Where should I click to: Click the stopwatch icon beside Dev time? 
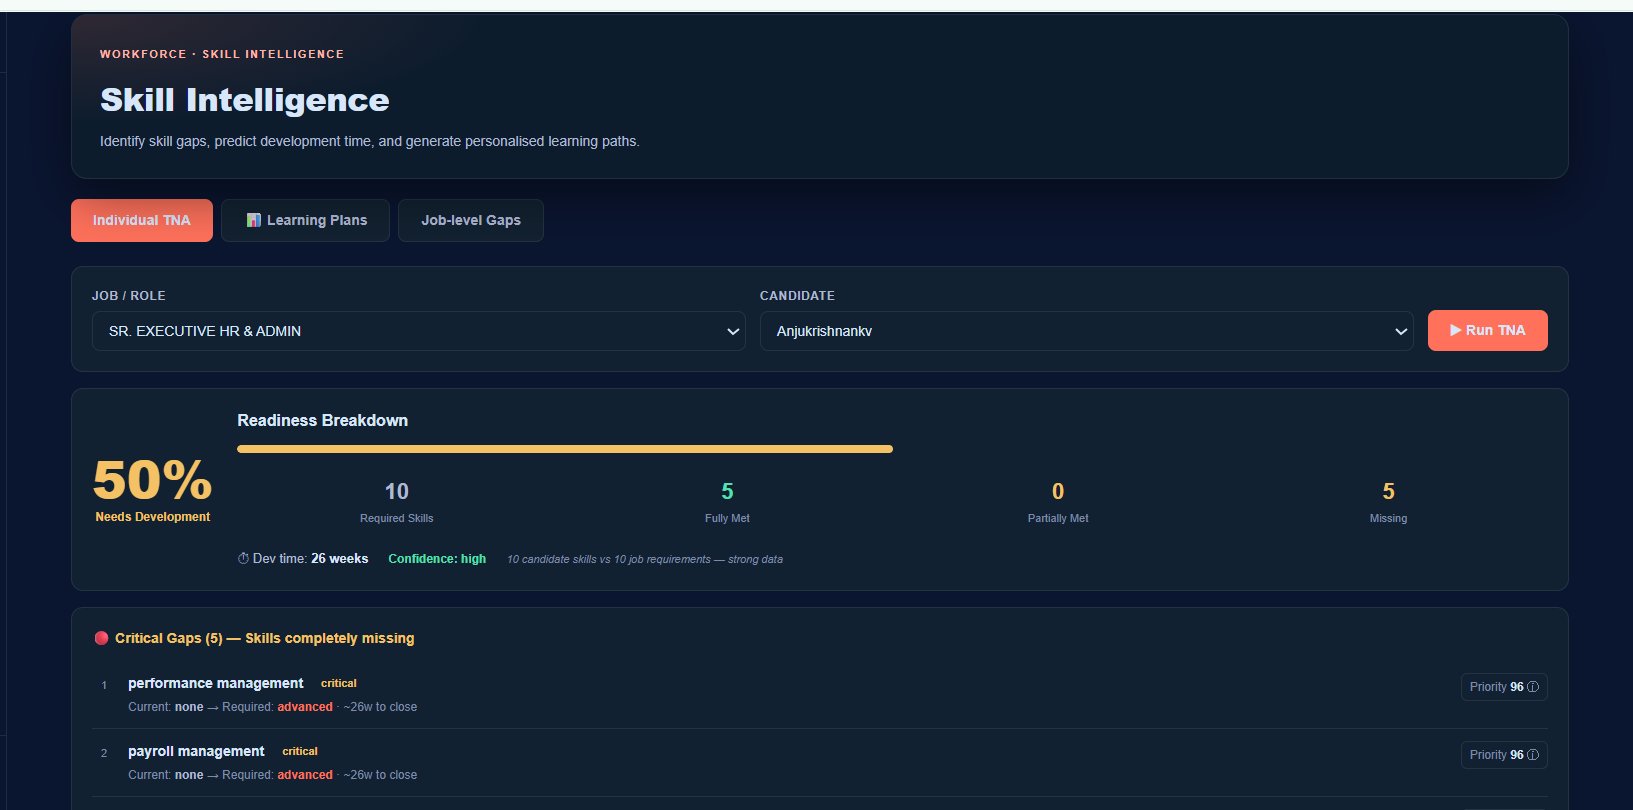tap(243, 559)
